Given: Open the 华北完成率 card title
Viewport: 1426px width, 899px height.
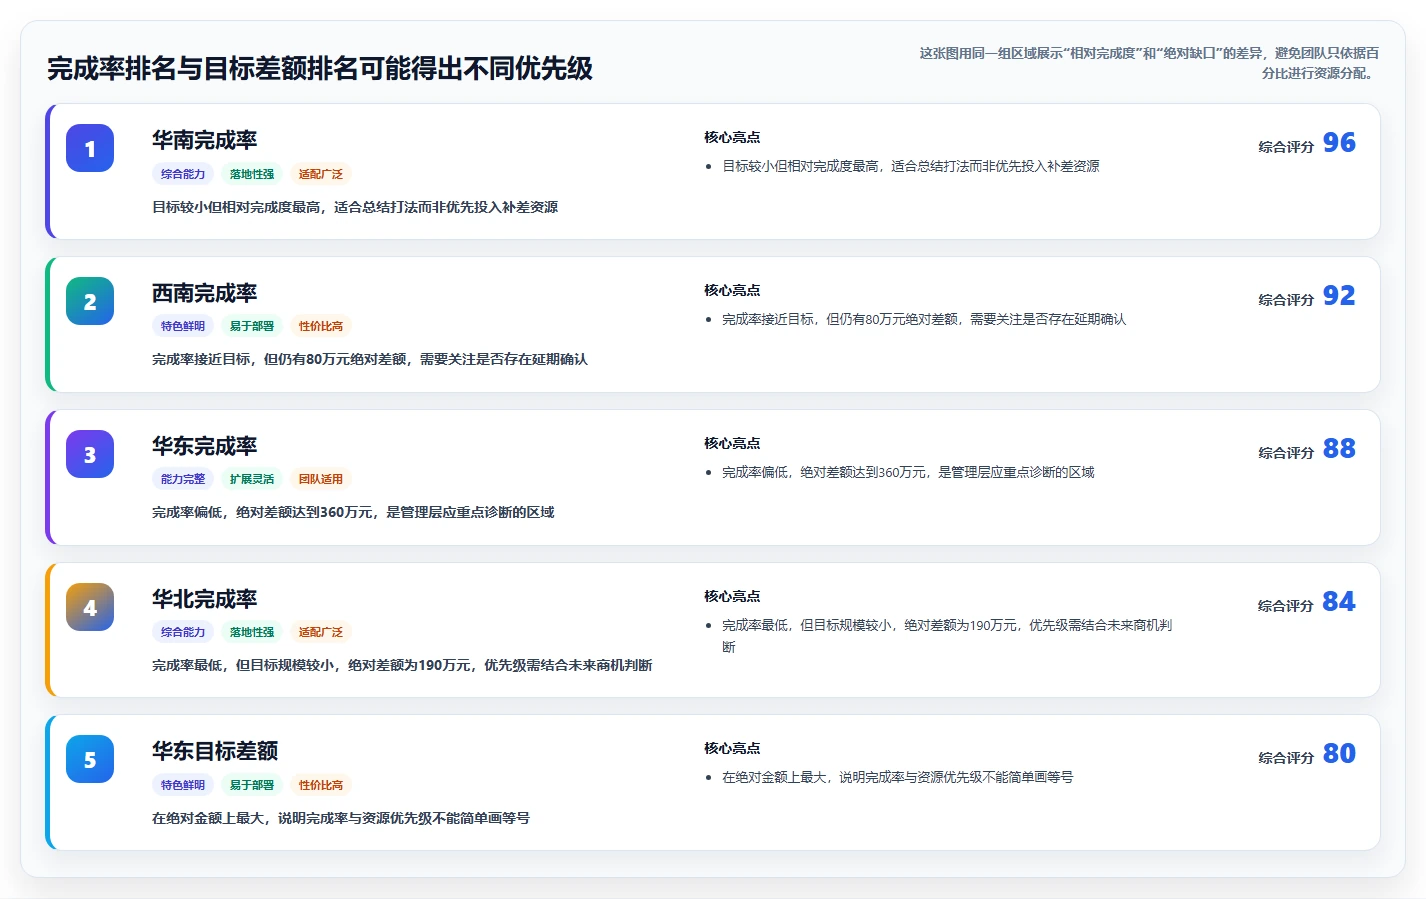Looking at the screenshot, I should (205, 599).
